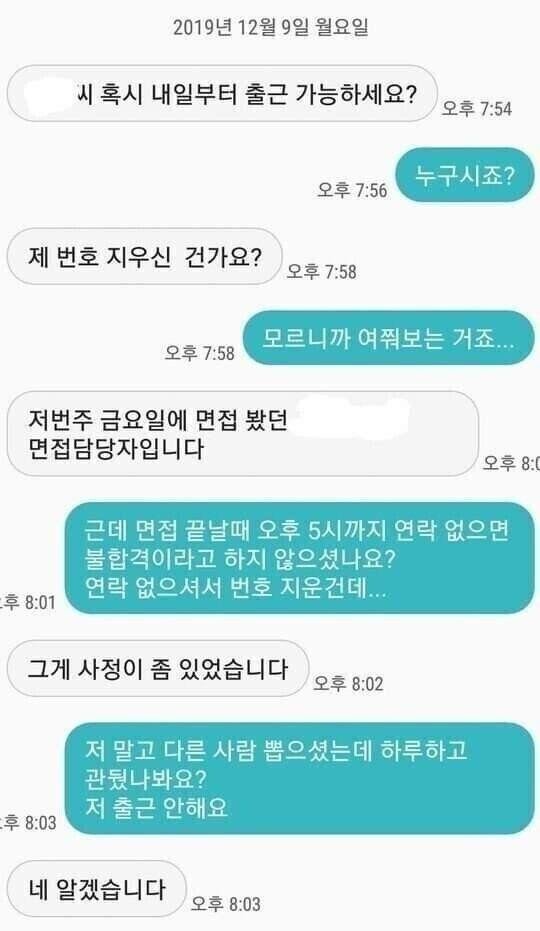Tap the 오후 7:58 timestamp beside the teal bubble
This screenshot has width=540, height=931.
(x=200, y=353)
